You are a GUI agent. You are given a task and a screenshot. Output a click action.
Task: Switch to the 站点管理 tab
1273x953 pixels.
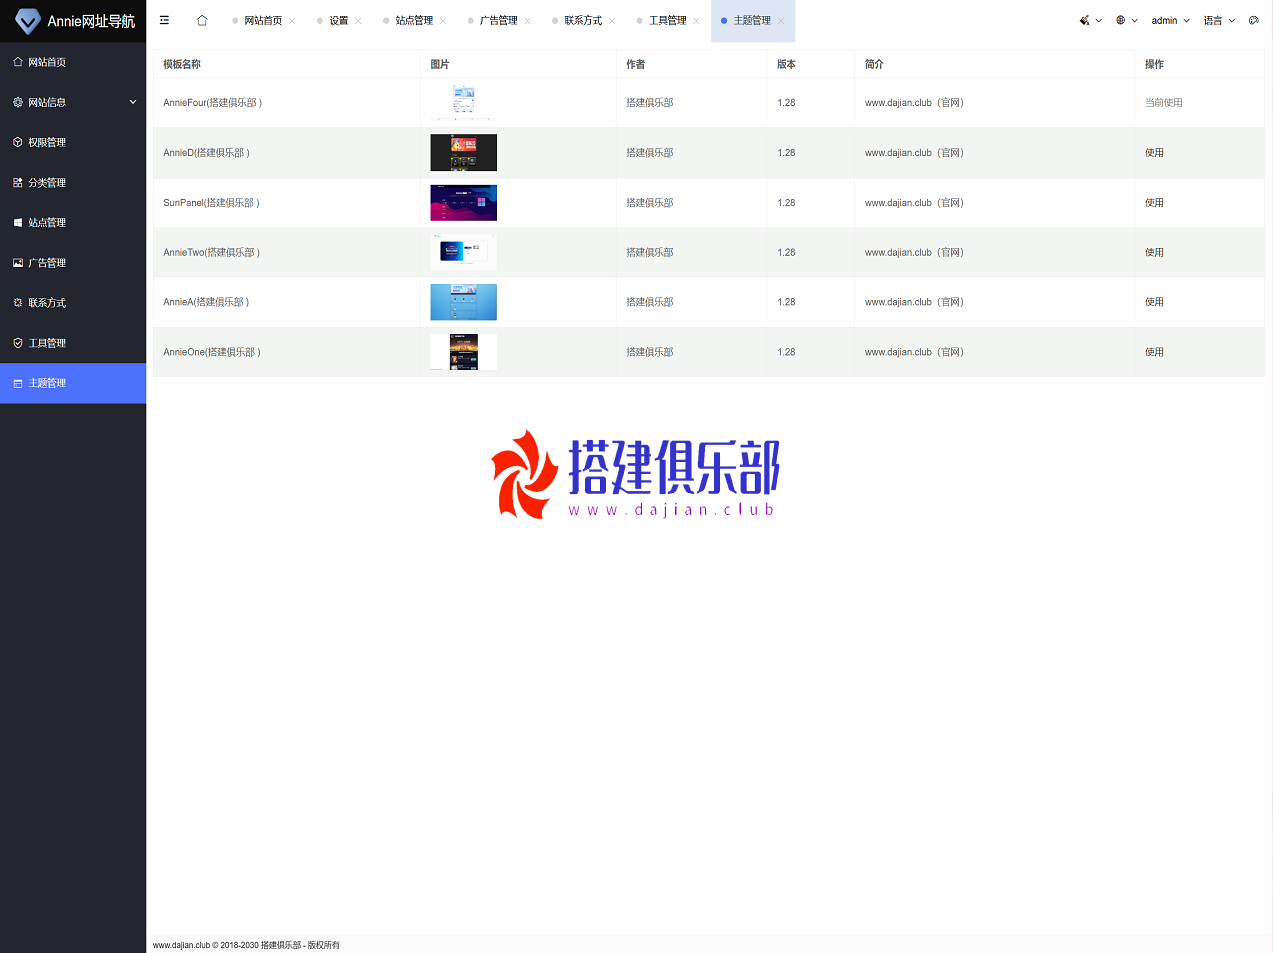[414, 20]
